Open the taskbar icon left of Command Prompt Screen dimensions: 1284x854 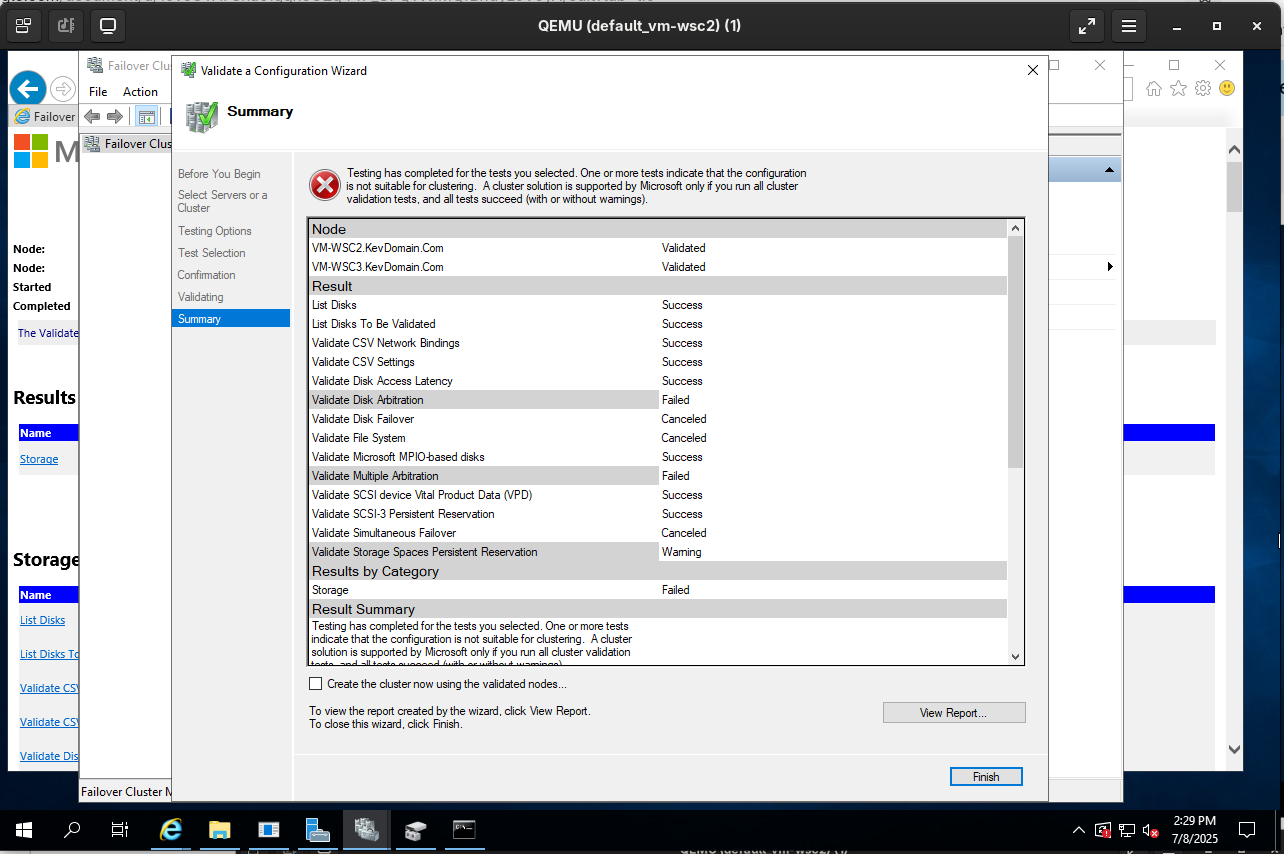[x=416, y=830]
